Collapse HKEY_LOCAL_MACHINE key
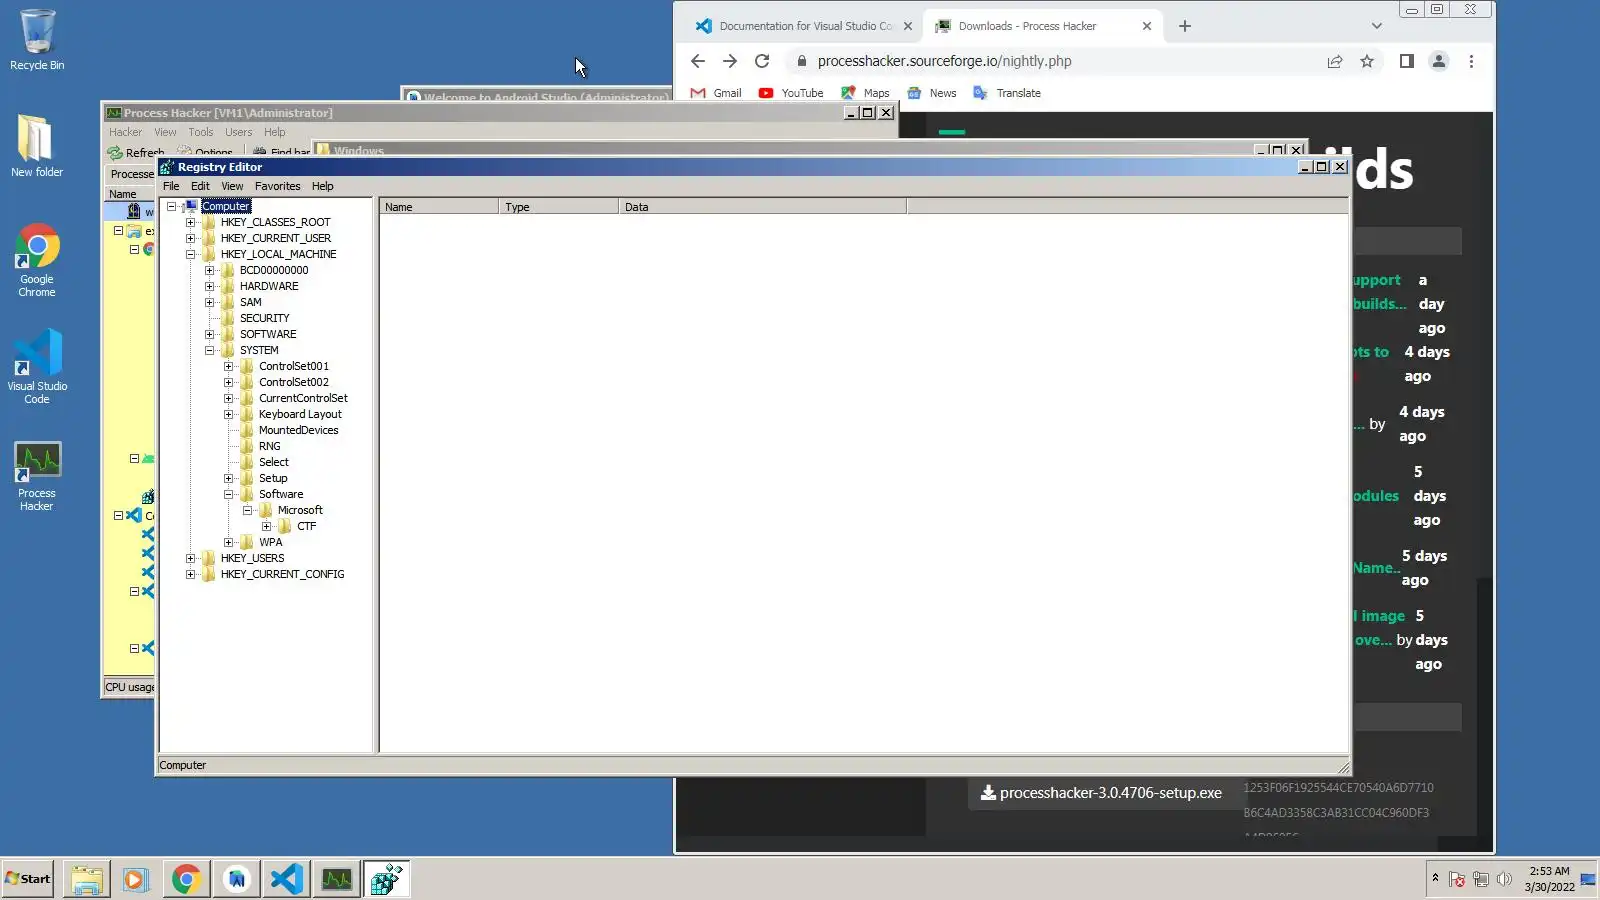Viewport: 1600px width, 900px height. (x=190, y=254)
